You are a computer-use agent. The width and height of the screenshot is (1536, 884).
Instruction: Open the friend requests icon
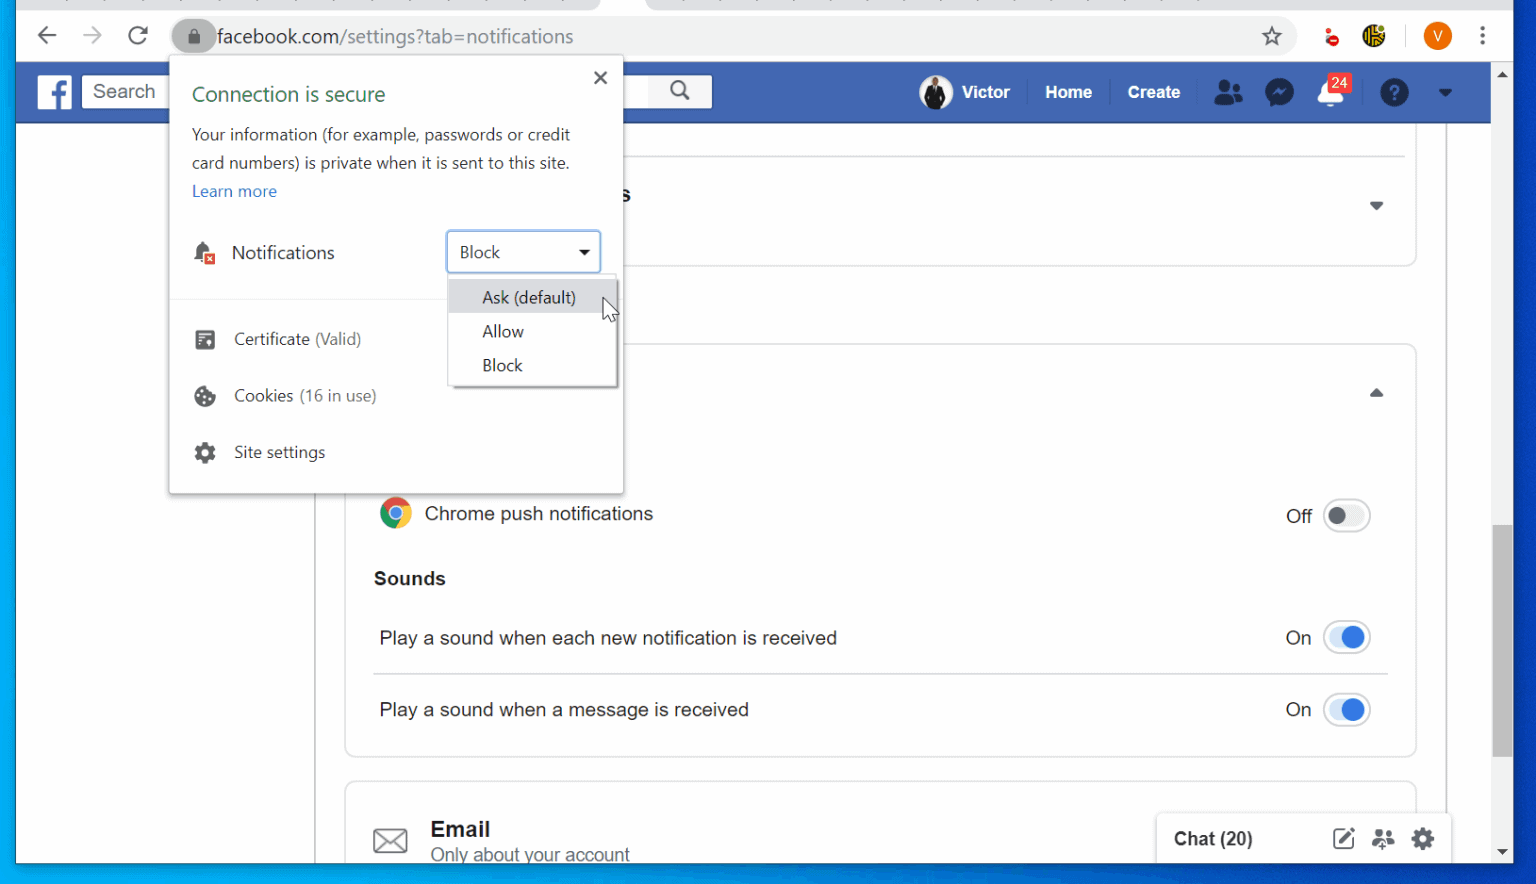[x=1228, y=92]
